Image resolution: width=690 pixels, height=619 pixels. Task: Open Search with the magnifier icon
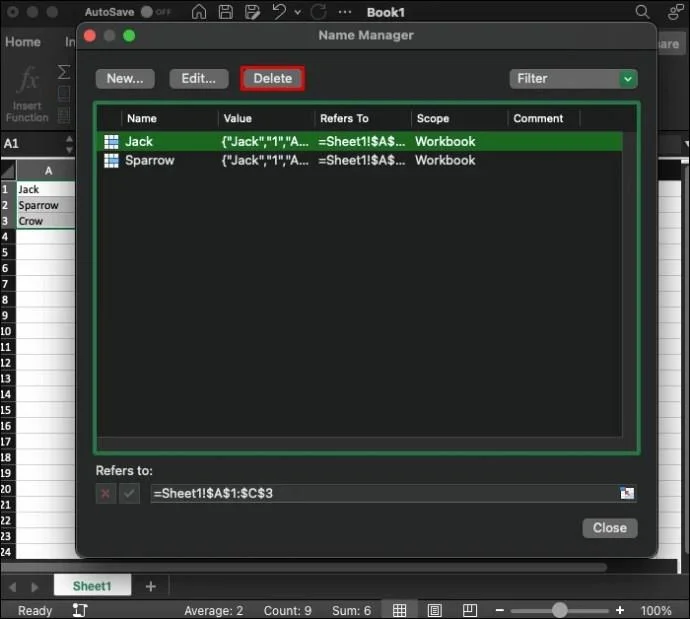(642, 12)
